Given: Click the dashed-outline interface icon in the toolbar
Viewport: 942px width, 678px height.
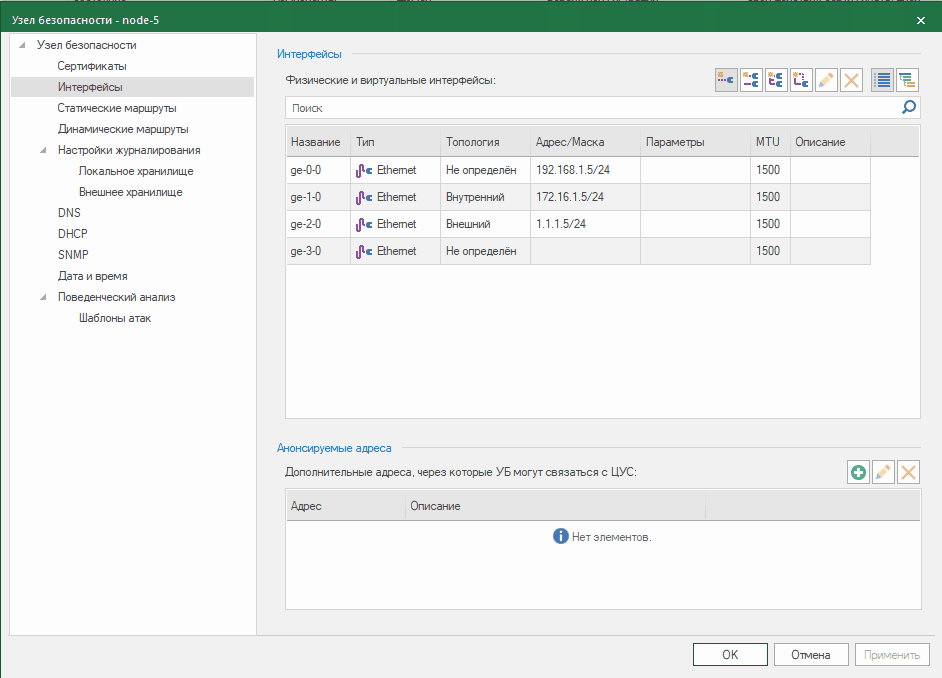Looking at the screenshot, I should [x=801, y=80].
